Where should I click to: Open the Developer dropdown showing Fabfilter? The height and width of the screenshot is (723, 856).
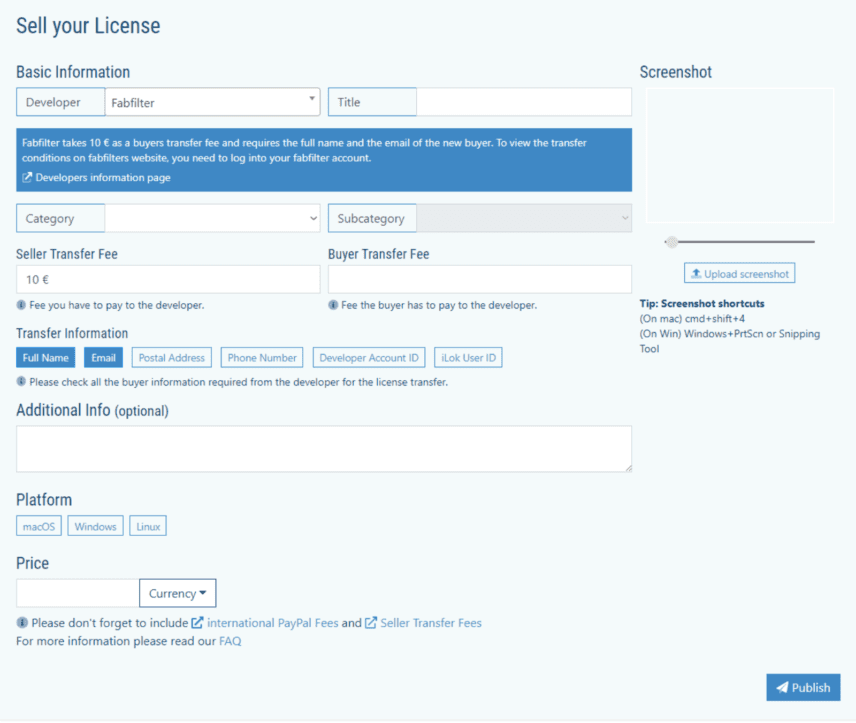coord(213,102)
